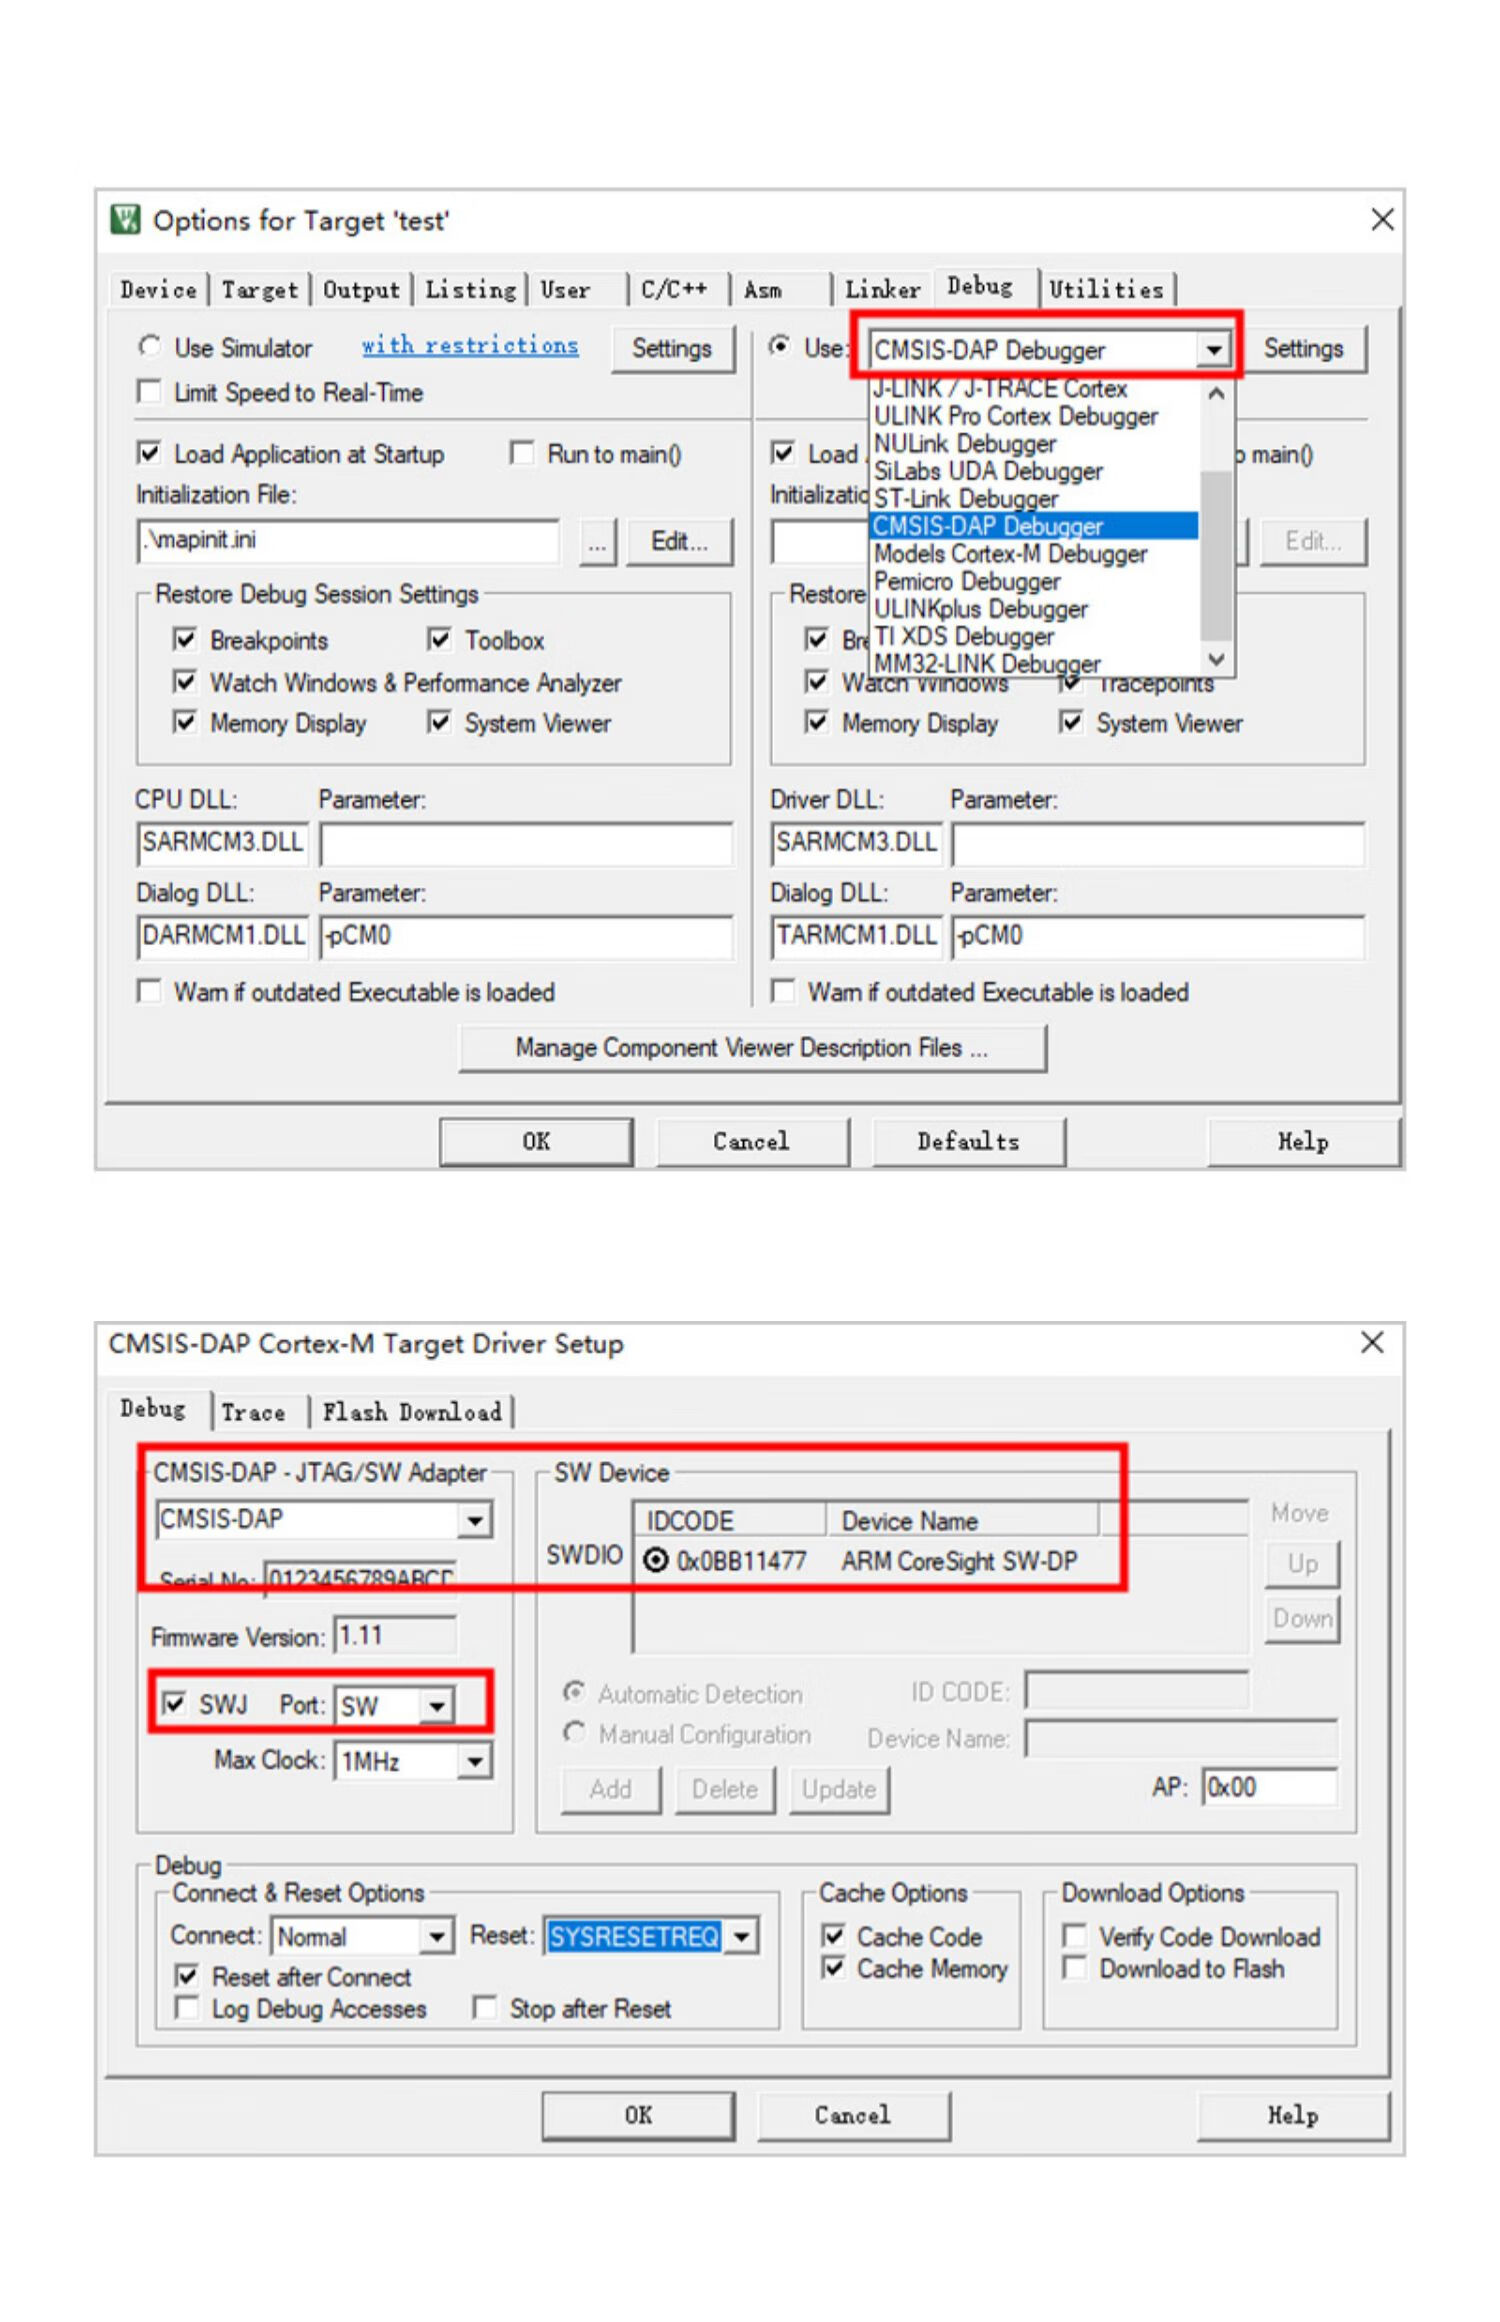The width and height of the screenshot is (1500, 2322).
Task: Go to the Listing tab
Action: click(x=470, y=289)
